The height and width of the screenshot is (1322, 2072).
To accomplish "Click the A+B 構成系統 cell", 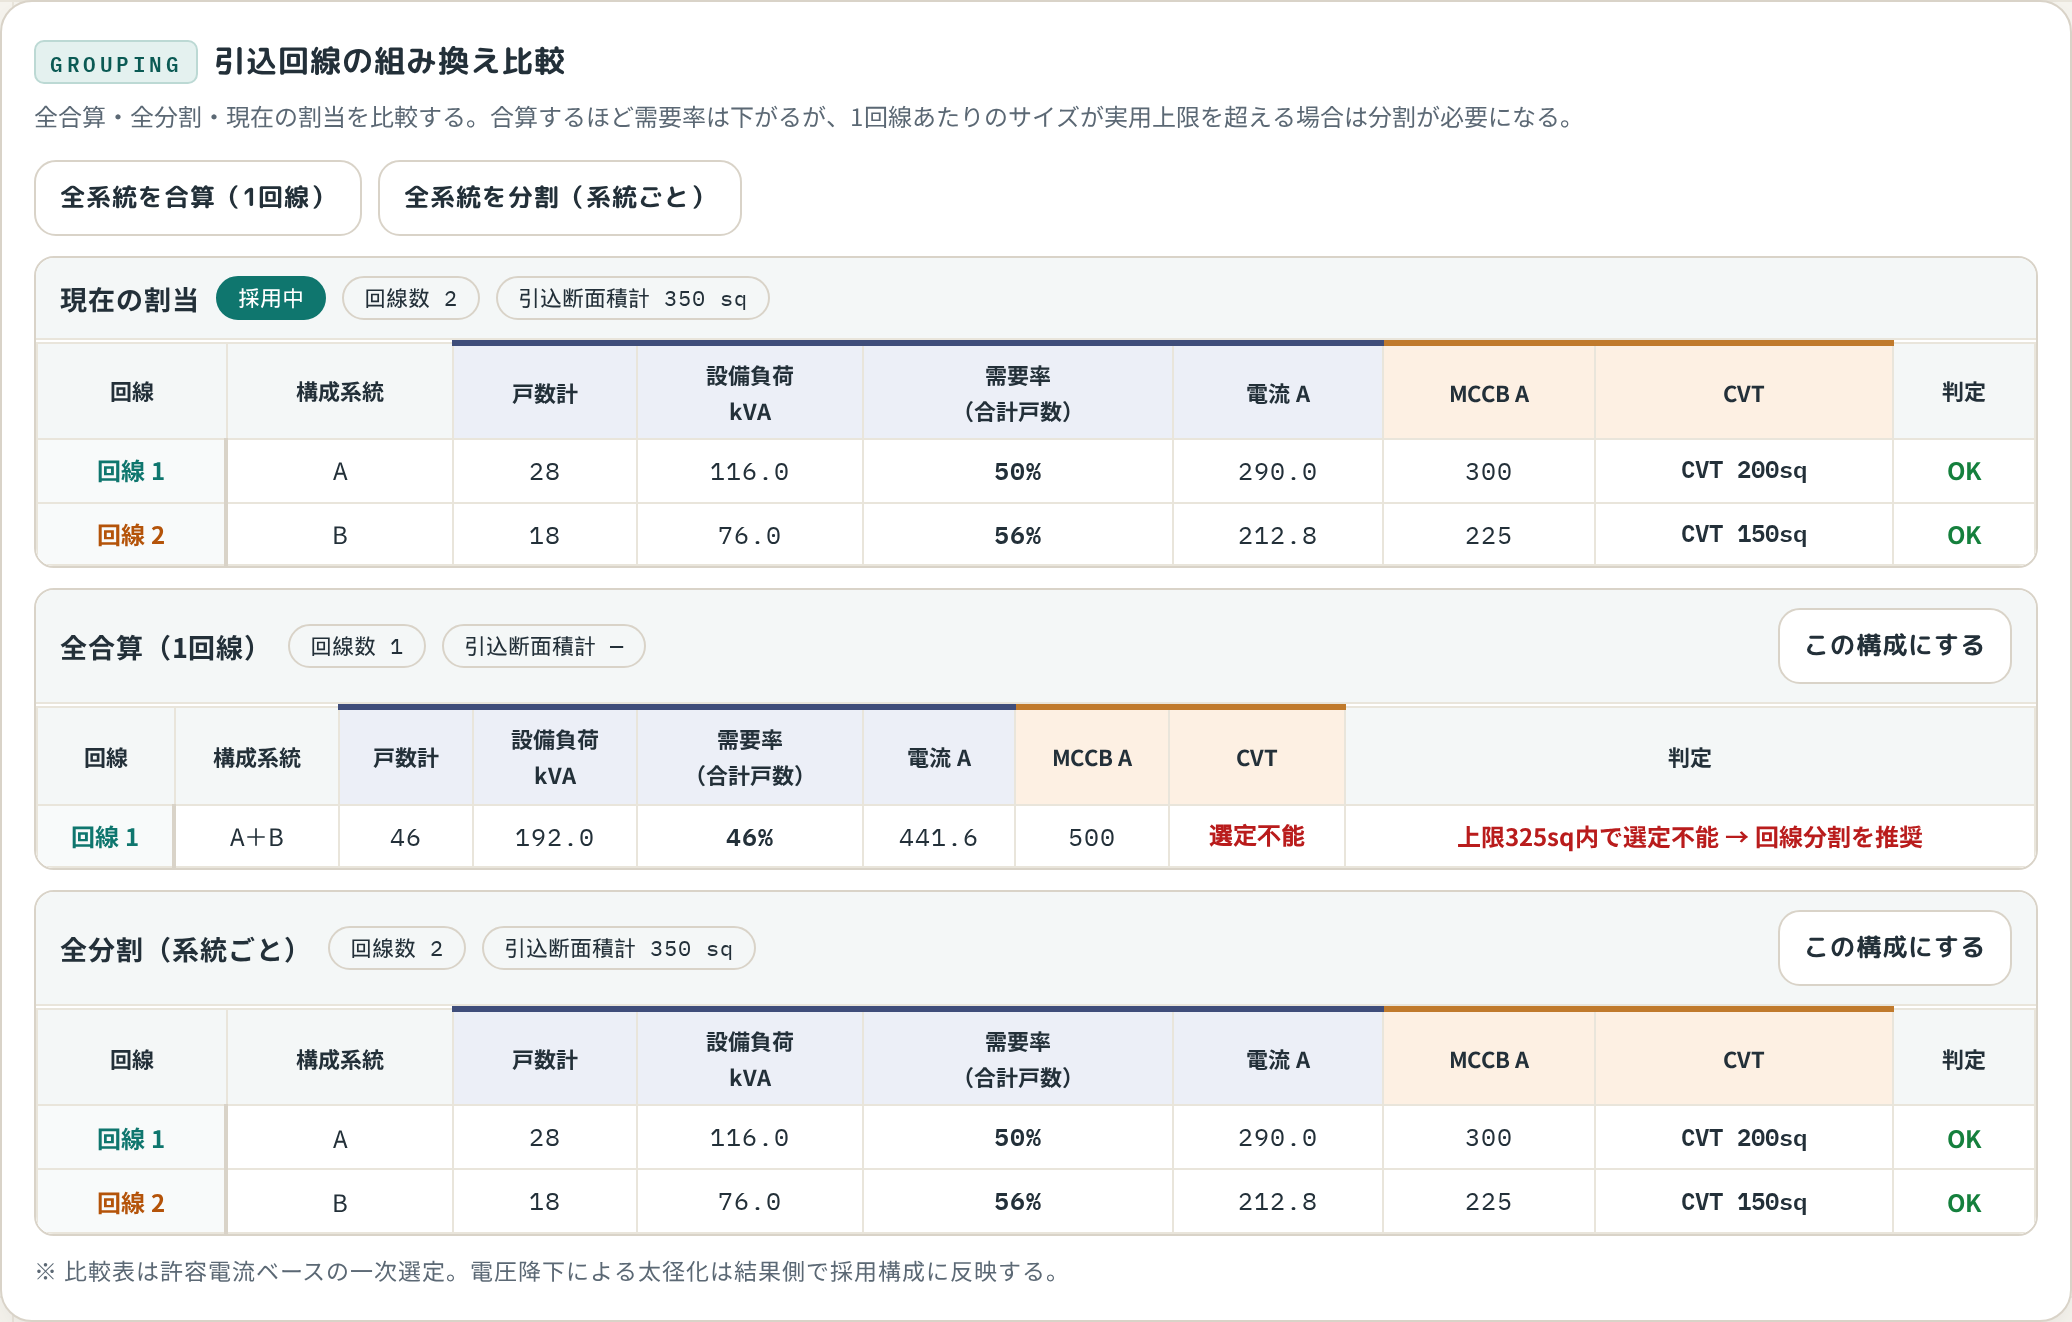I will (257, 837).
